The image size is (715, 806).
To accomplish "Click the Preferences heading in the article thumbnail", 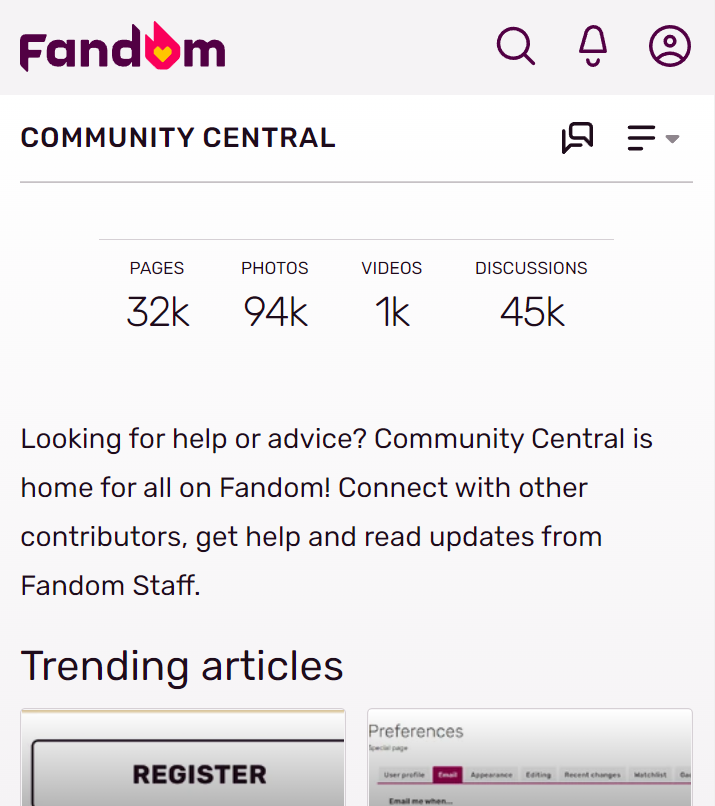I will 416,731.
